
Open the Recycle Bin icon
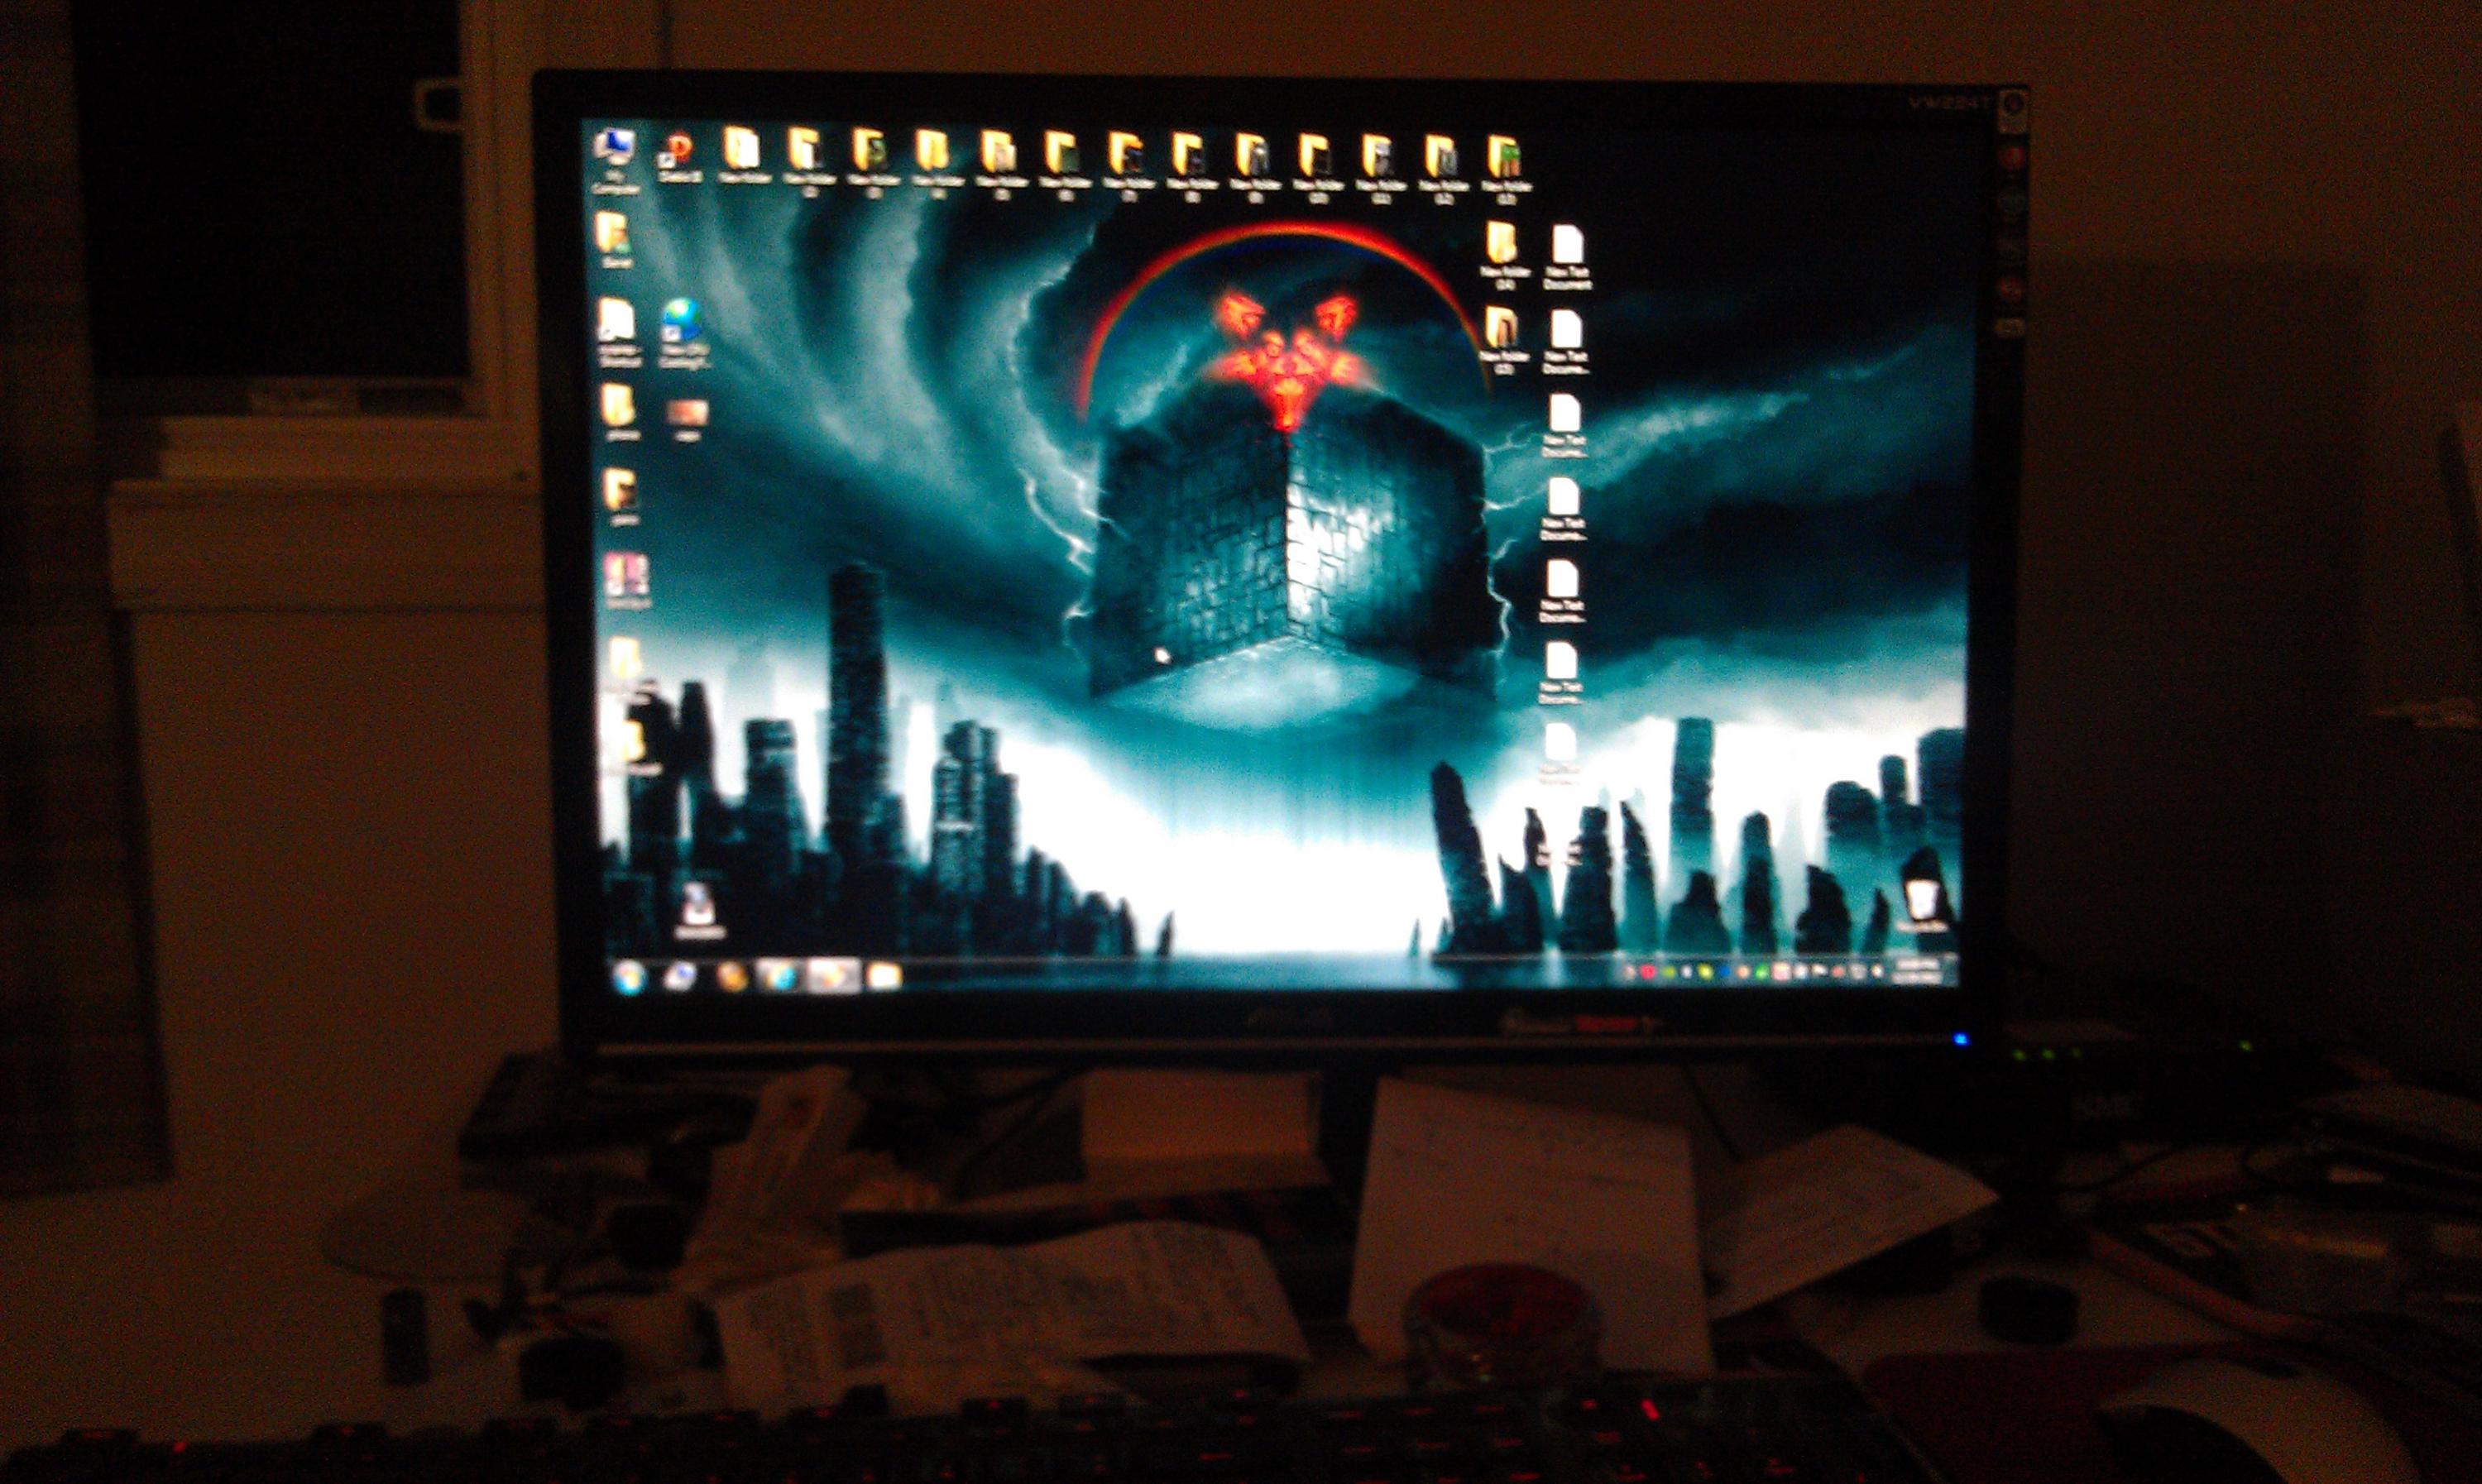[x=1921, y=905]
